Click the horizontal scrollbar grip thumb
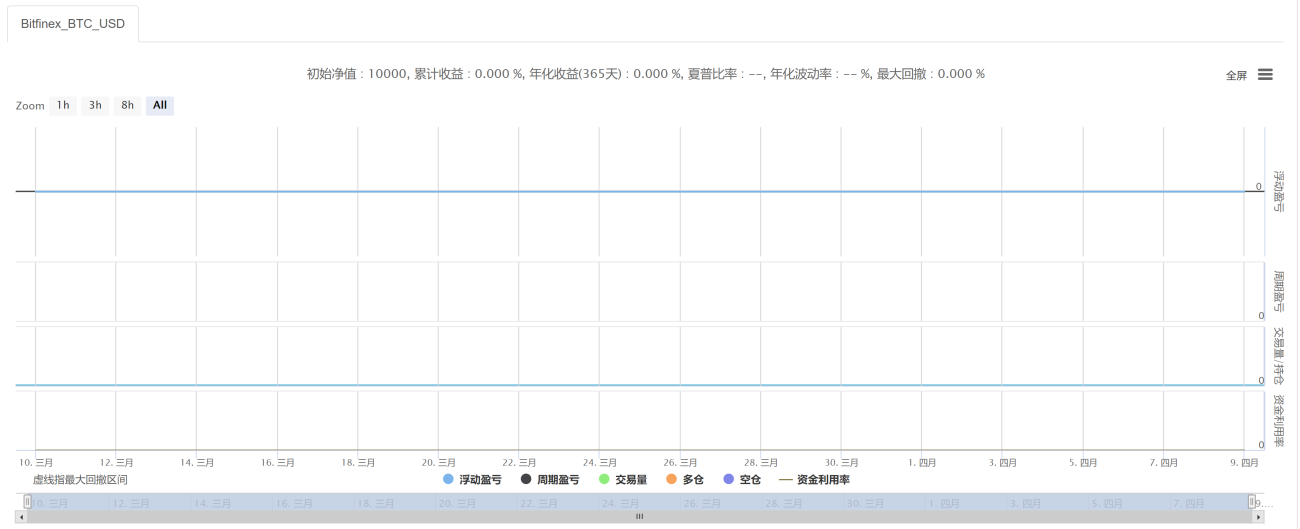The height and width of the screenshot is (529, 1300). click(x=640, y=517)
